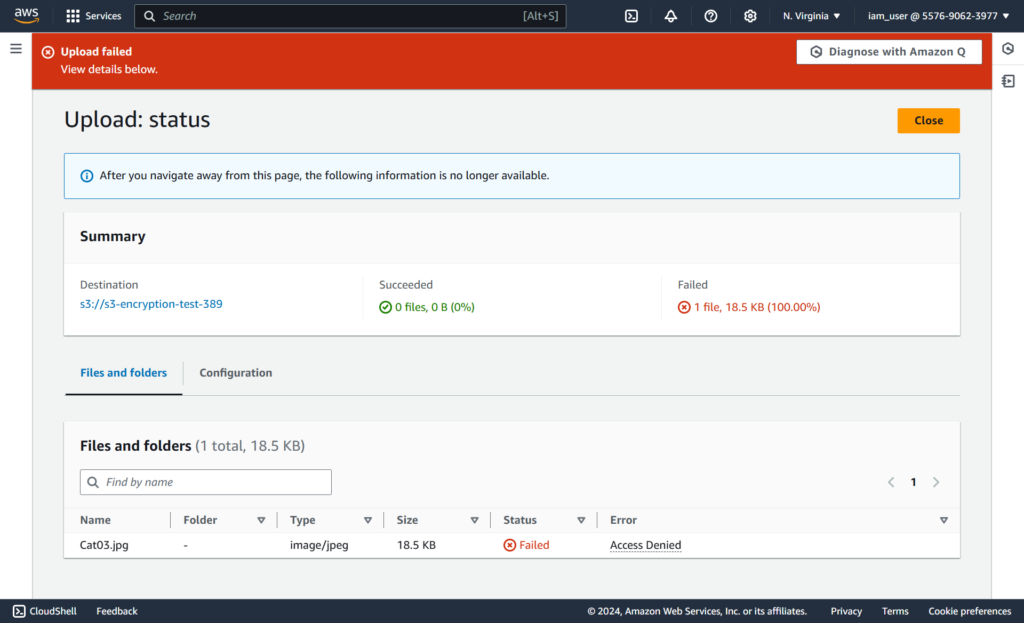This screenshot has width=1024, height=623.
Task: Click the orange Close button
Action: coord(928,120)
